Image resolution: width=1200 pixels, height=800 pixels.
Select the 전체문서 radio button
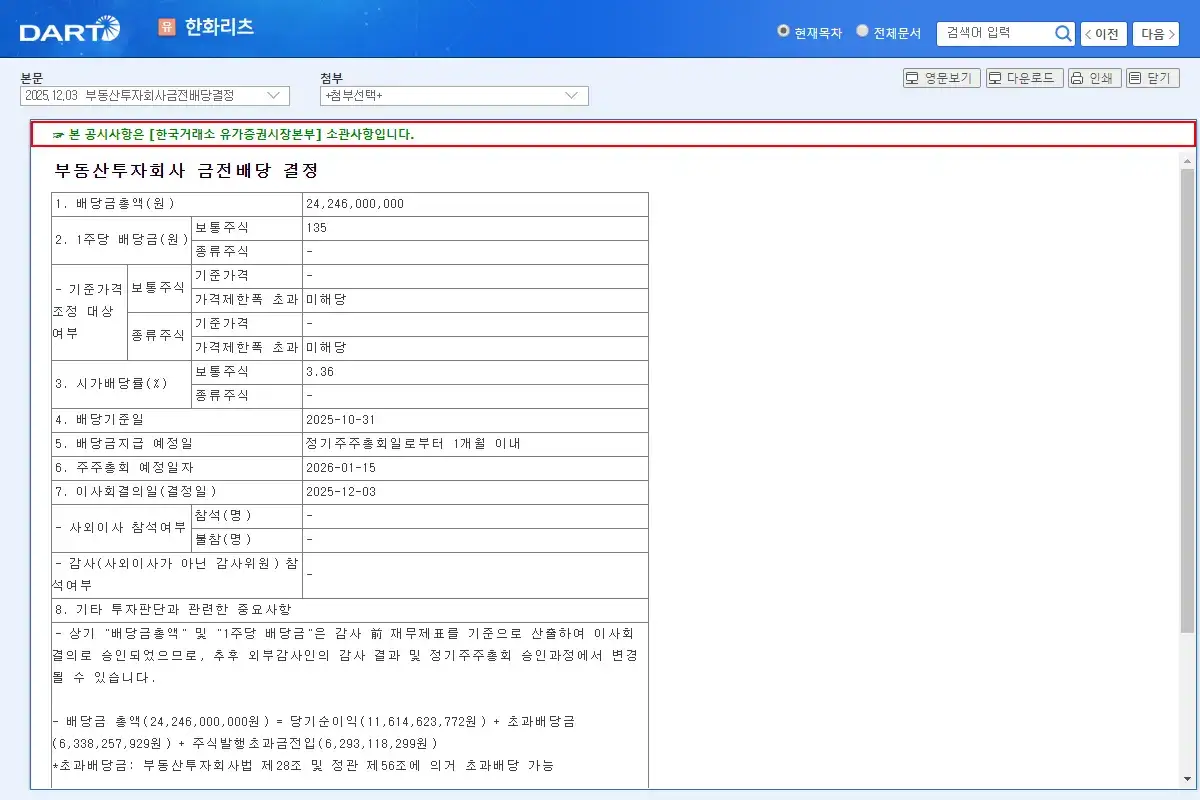[862, 31]
